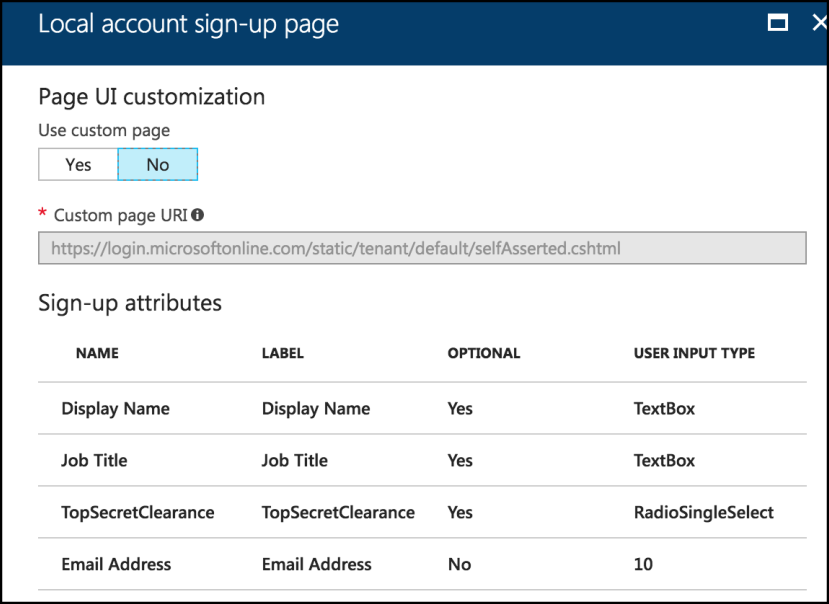The width and height of the screenshot is (829, 604).
Task: Click the Job Title label cell
Action: point(294,460)
